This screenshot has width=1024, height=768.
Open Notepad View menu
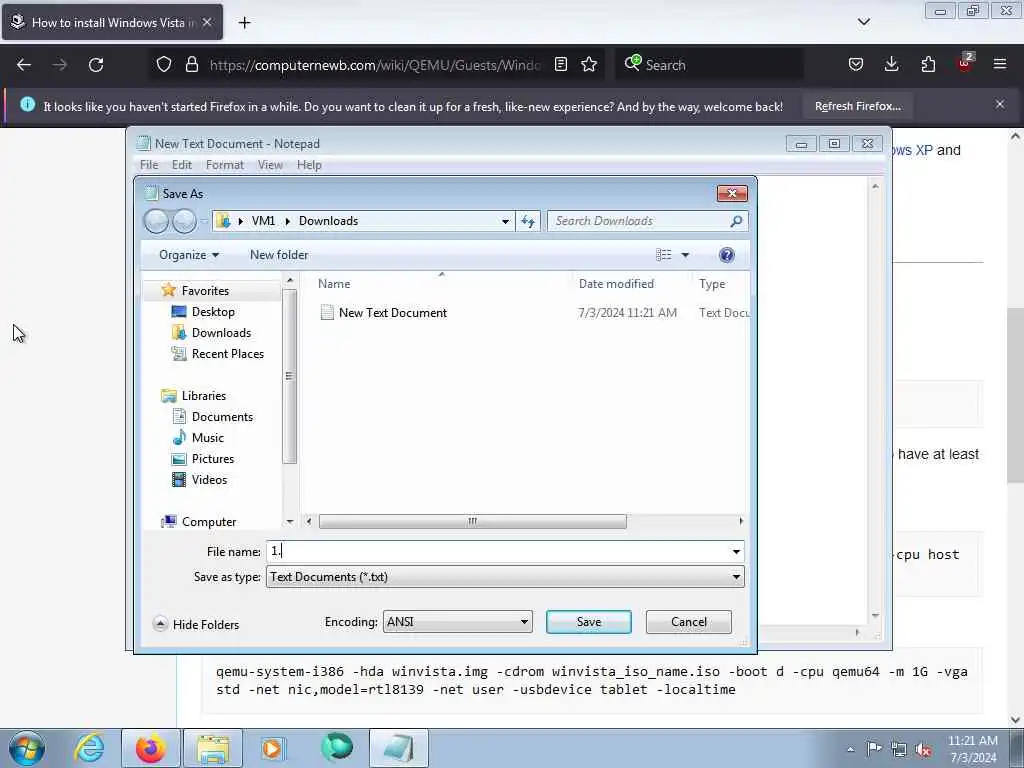click(270, 165)
